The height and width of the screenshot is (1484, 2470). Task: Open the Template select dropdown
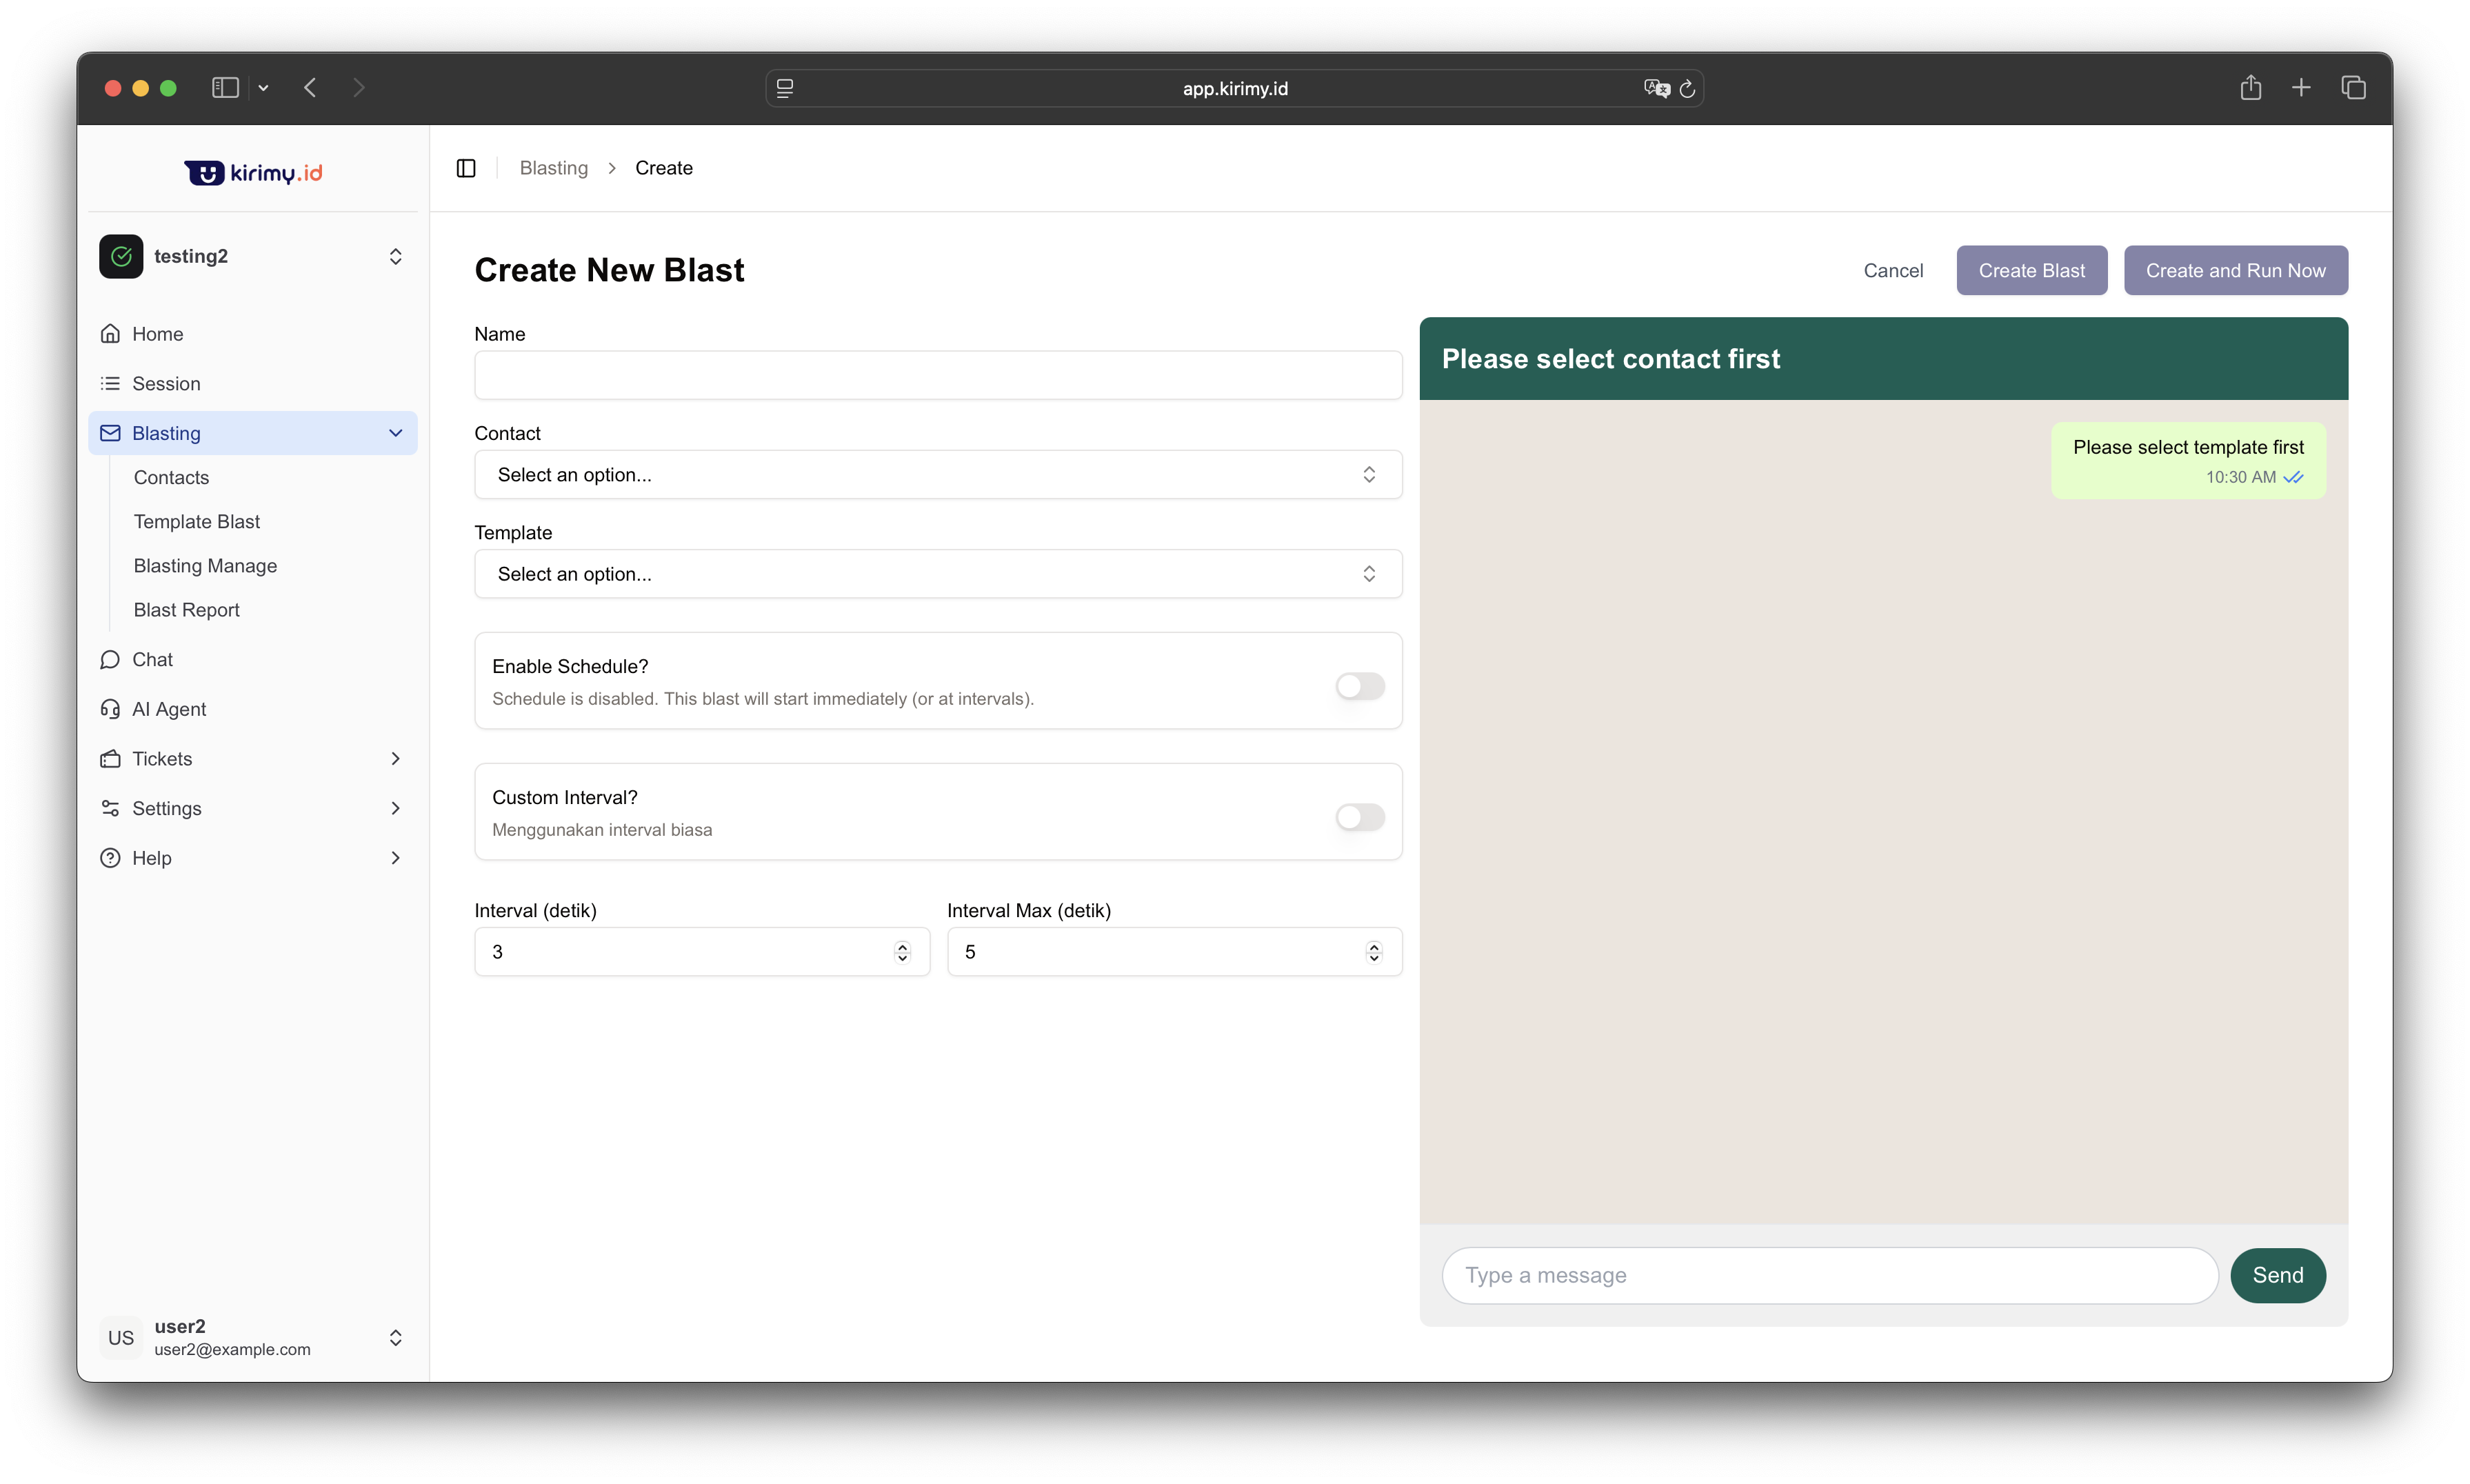937,574
